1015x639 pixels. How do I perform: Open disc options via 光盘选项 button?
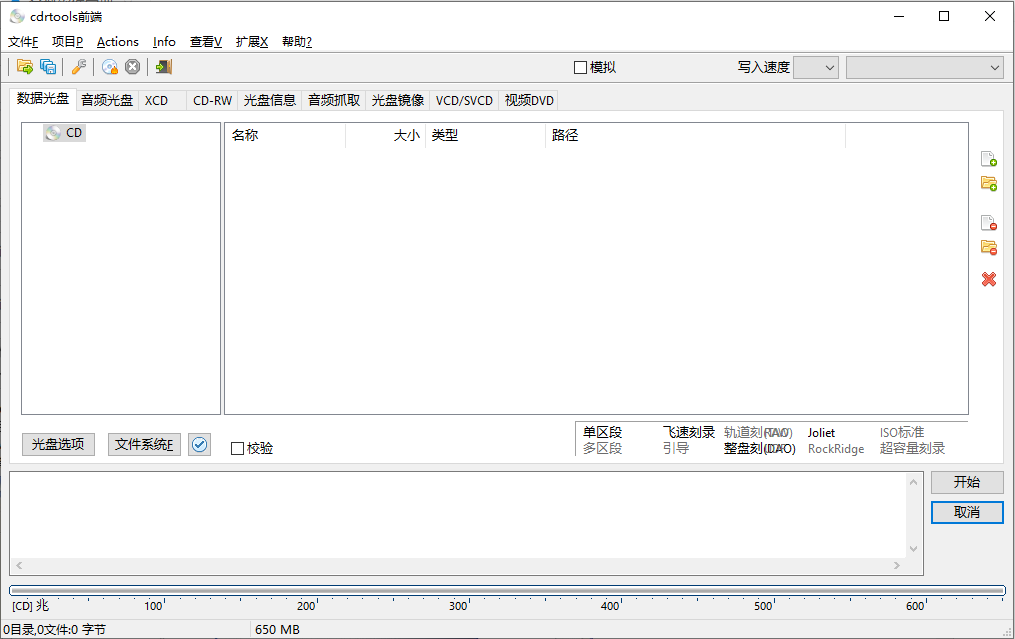coord(57,444)
